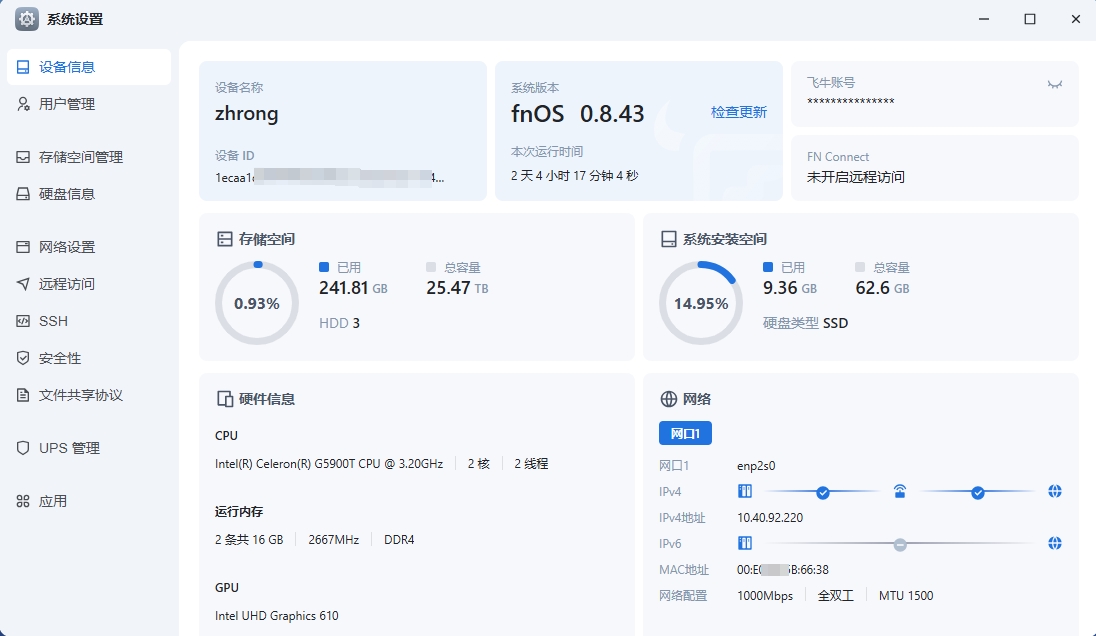Open 用户管理 in the sidebar
Screen dimensions: 1096x636
pyautogui.click(x=89, y=104)
